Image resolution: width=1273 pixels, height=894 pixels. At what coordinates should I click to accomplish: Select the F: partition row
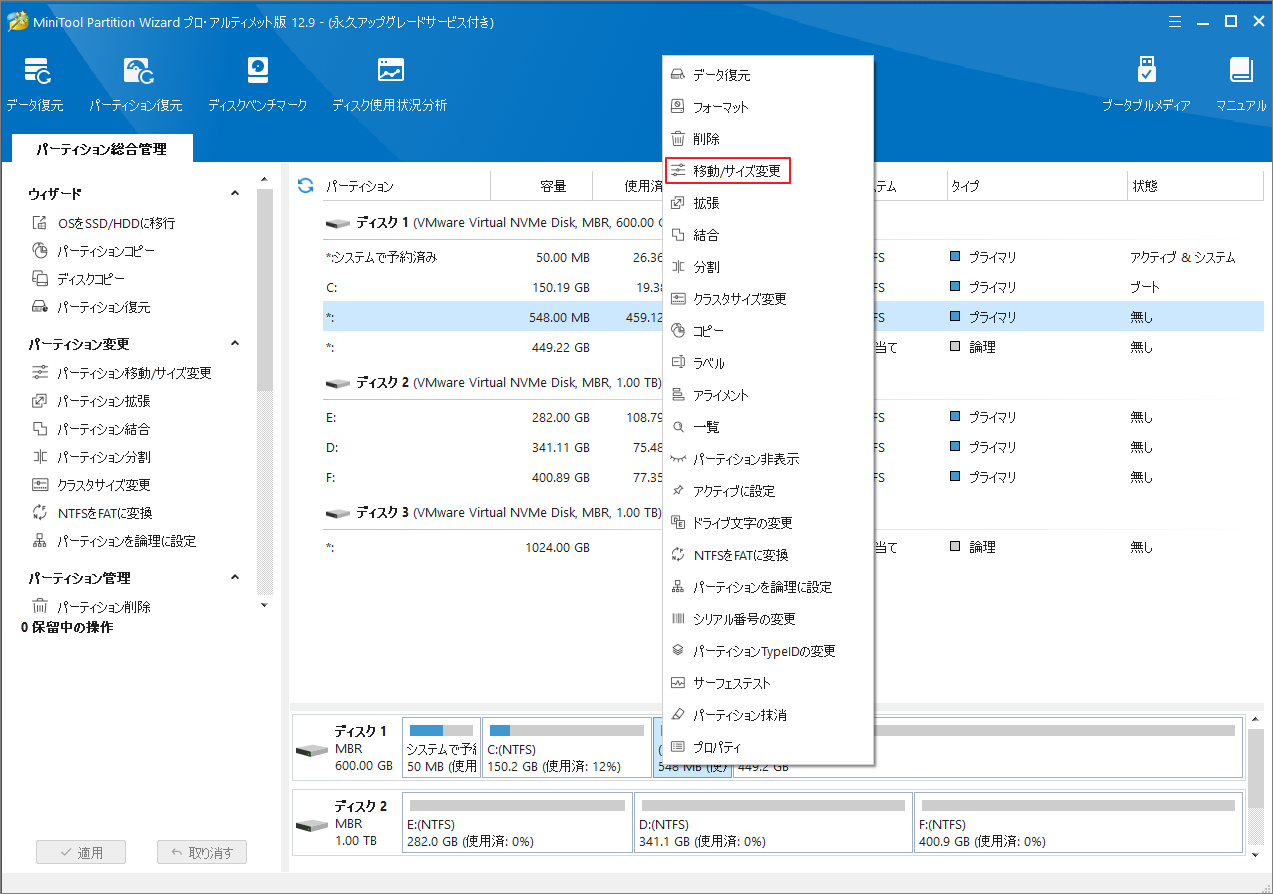point(793,477)
